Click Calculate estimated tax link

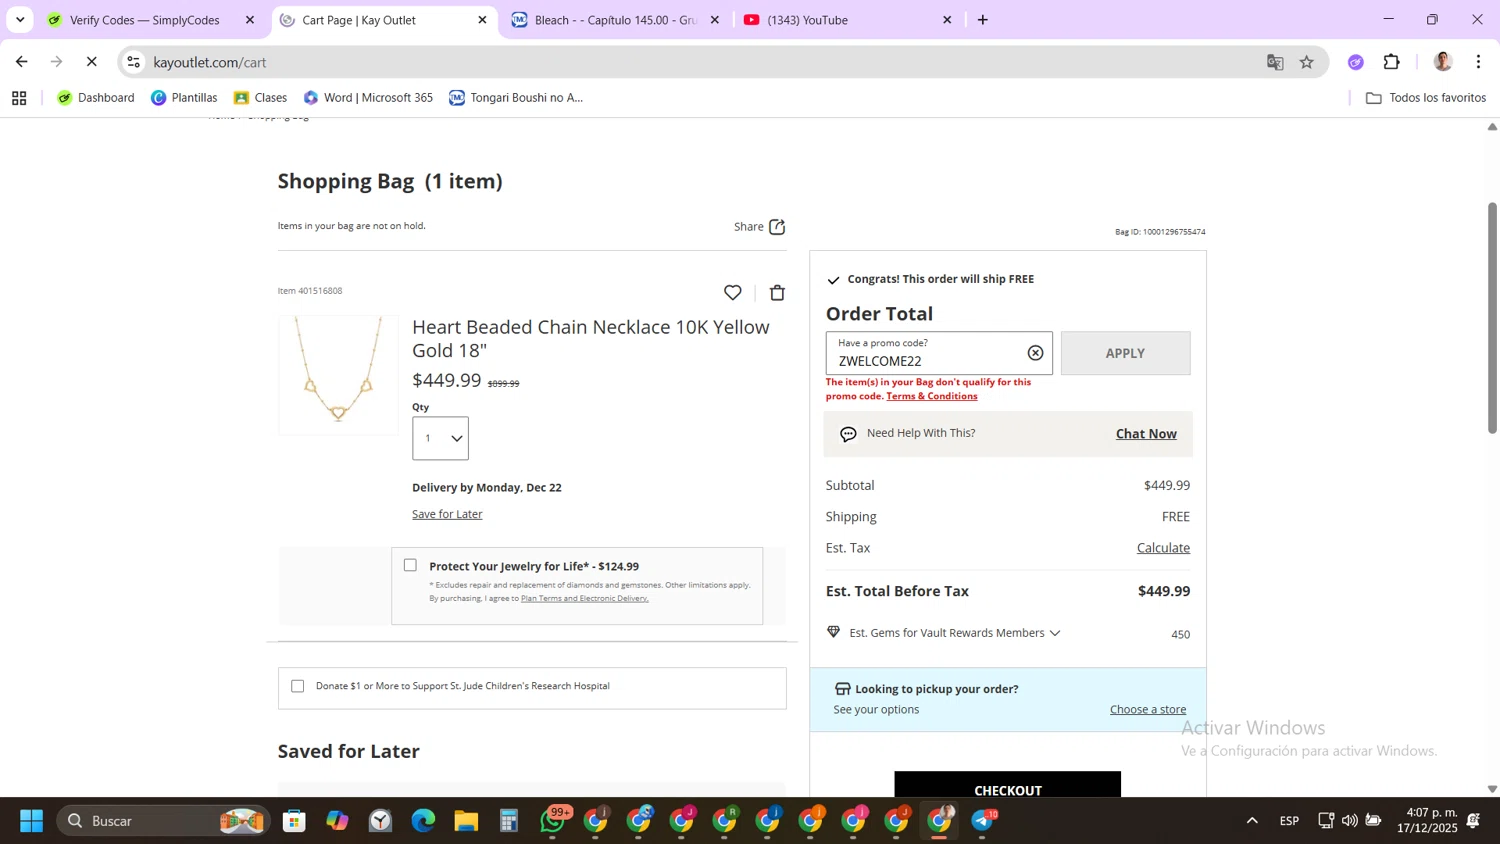click(1163, 548)
